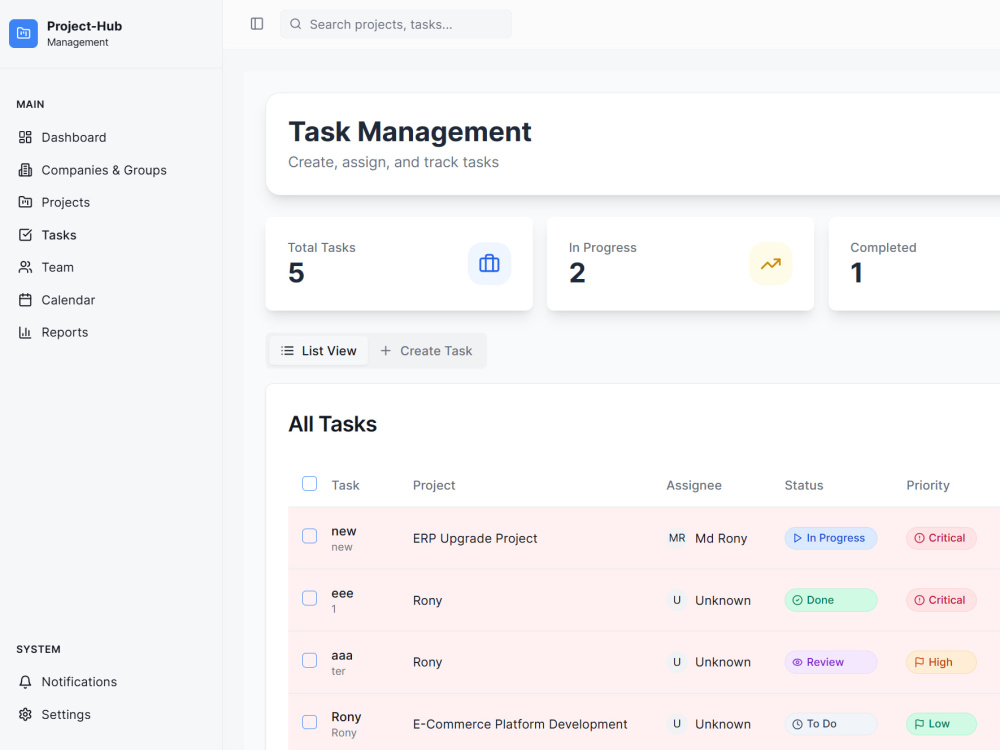
Task: Click the High priority badge
Action: [941, 662]
